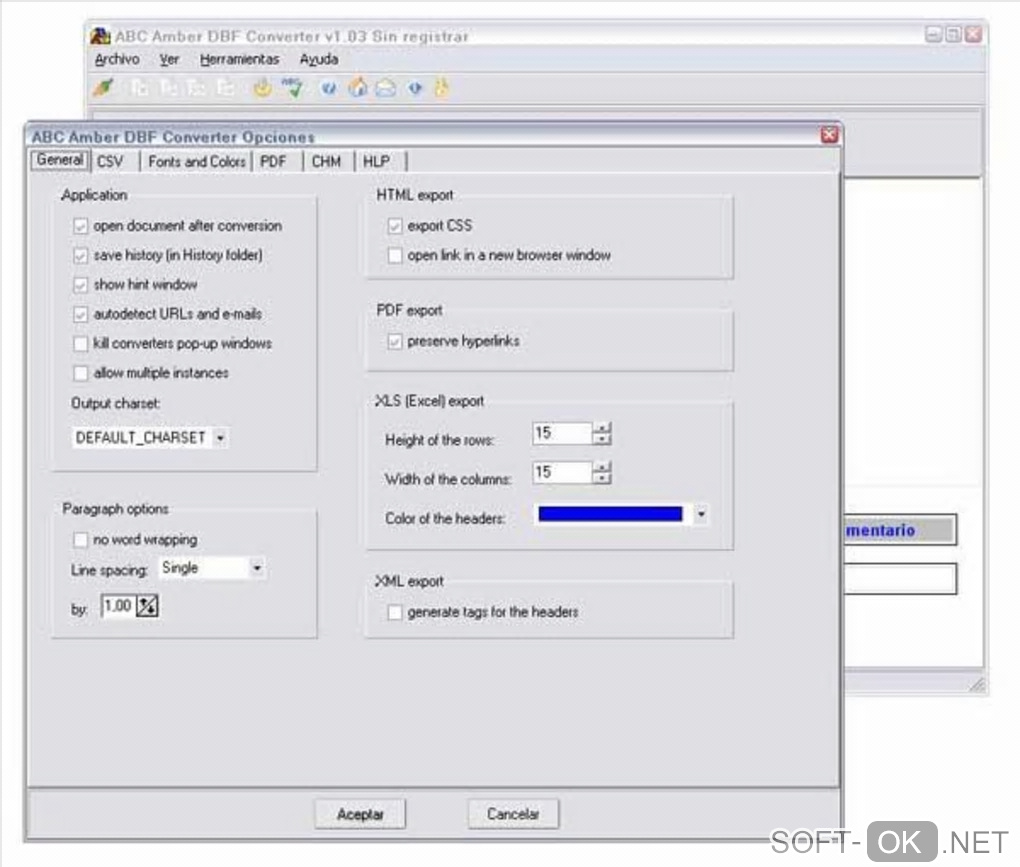Click the yellow power button icon in toolbar
Image resolution: width=1020 pixels, height=867 pixels.
point(262,87)
